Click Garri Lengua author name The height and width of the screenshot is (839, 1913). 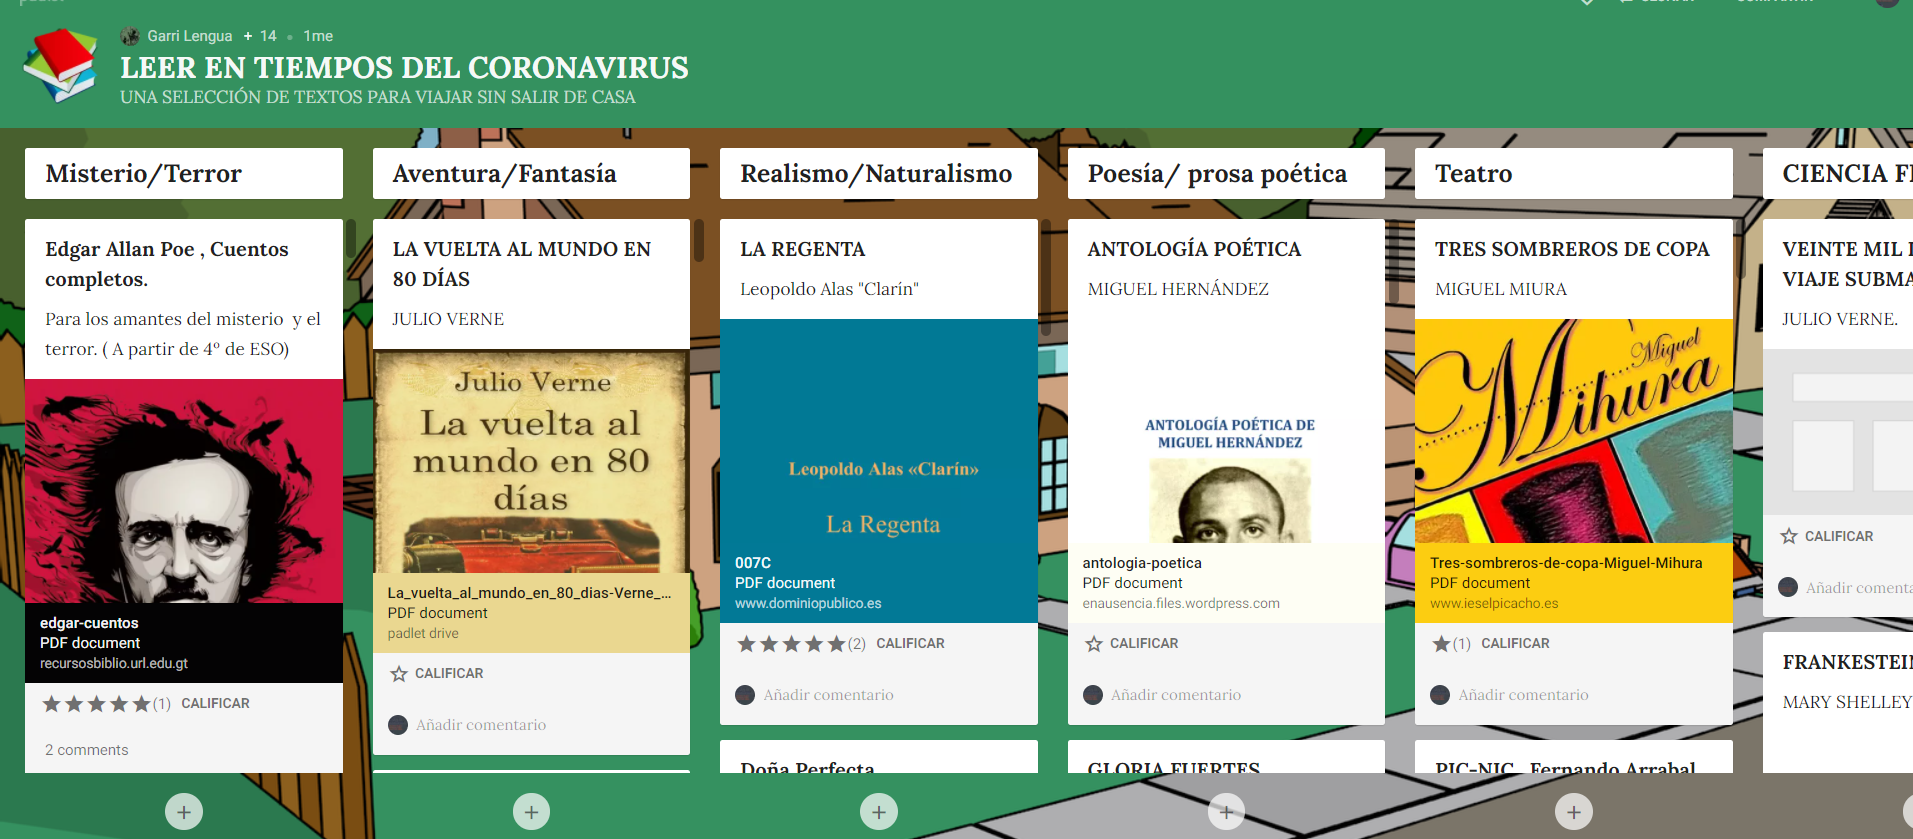pos(190,36)
